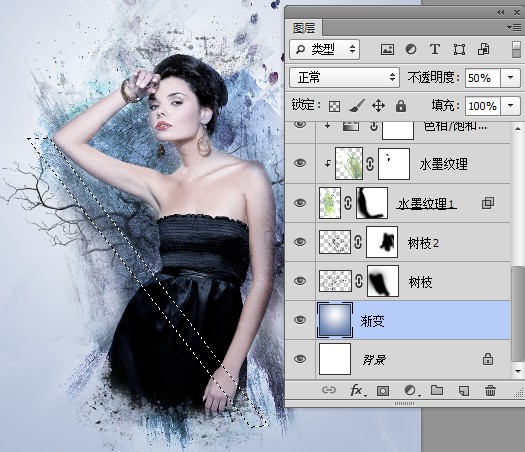The height and width of the screenshot is (452, 525).
Task: Open the 正常 blend mode dropdown
Action: click(x=345, y=78)
